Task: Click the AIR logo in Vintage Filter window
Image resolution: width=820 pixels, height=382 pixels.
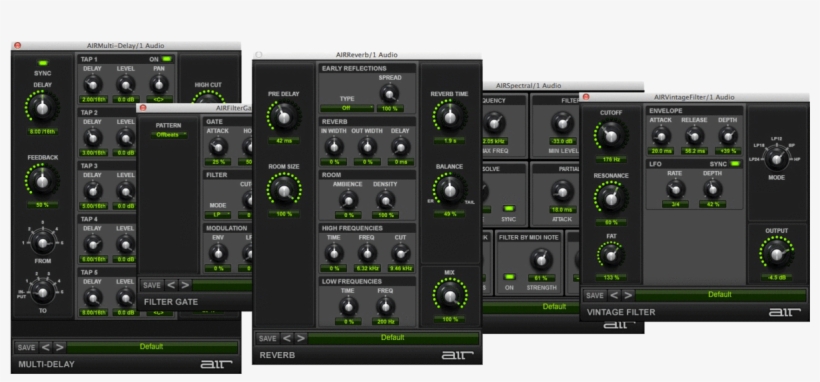Action: pos(784,312)
